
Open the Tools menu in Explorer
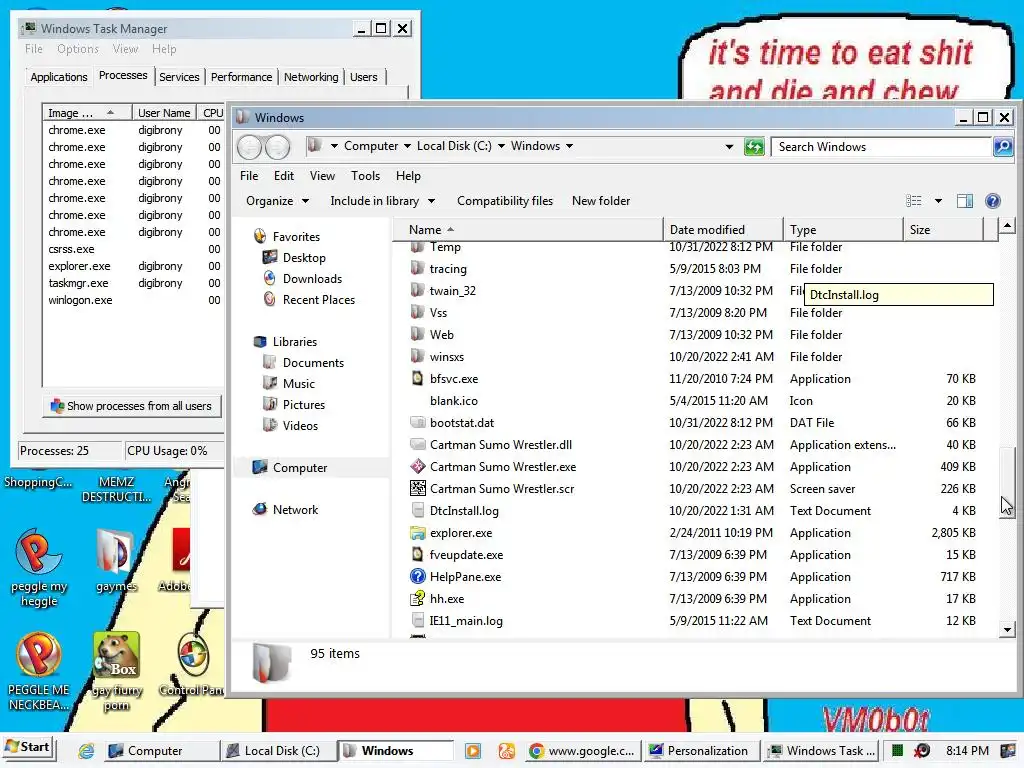(365, 176)
